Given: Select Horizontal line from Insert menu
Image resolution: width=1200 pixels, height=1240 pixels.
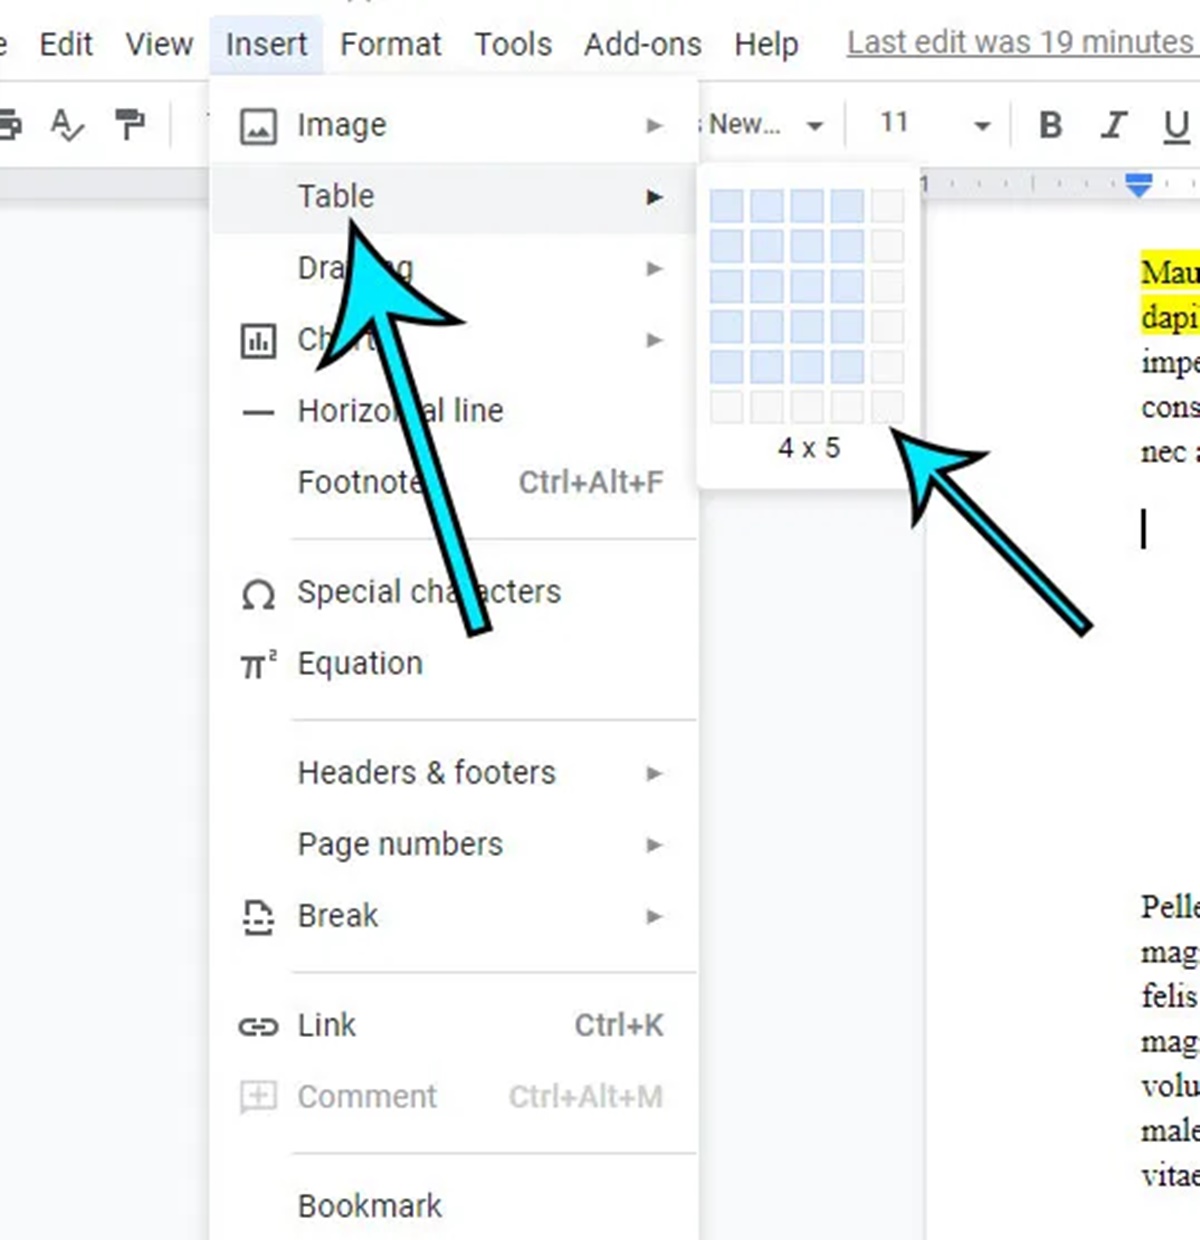Looking at the screenshot, I should pyautogui.click(x=400, y=411).
